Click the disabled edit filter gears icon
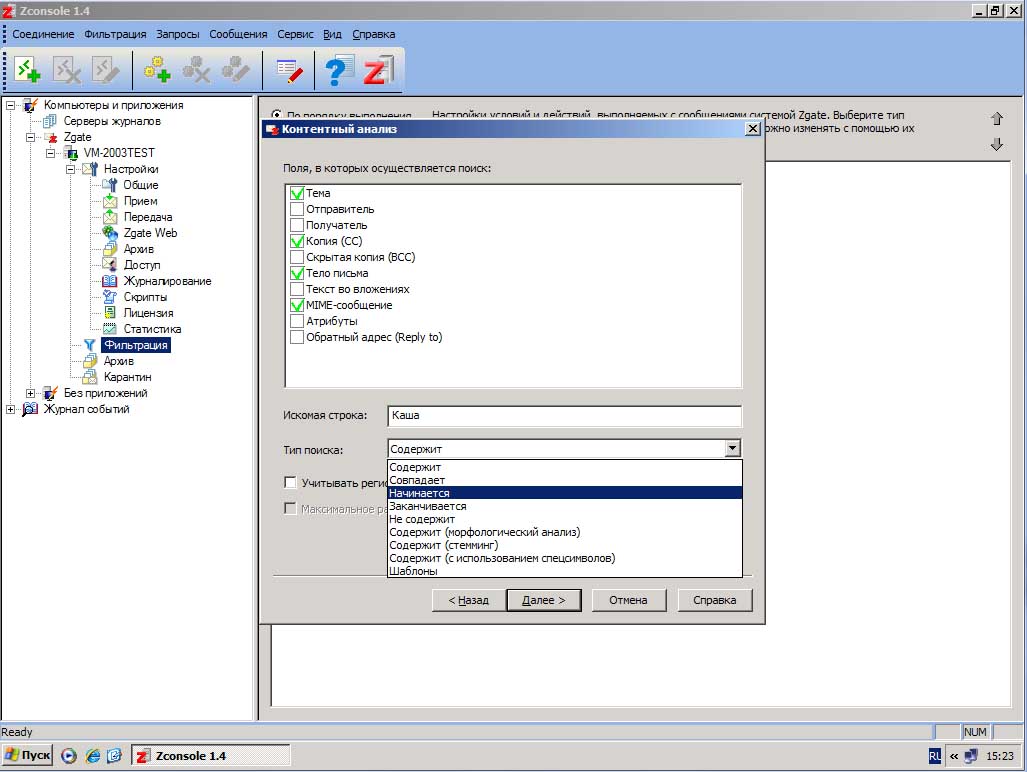 236,69
